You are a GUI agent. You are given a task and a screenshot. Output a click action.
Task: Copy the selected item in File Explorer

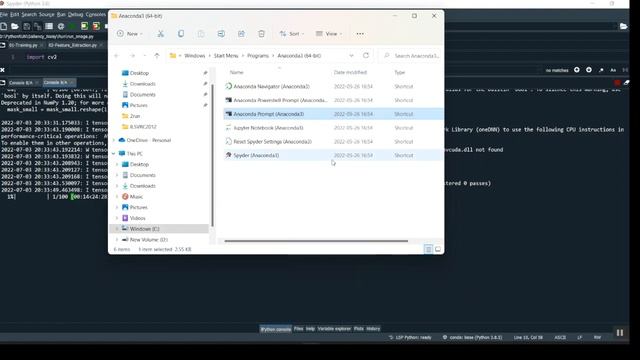coord(181,34)
